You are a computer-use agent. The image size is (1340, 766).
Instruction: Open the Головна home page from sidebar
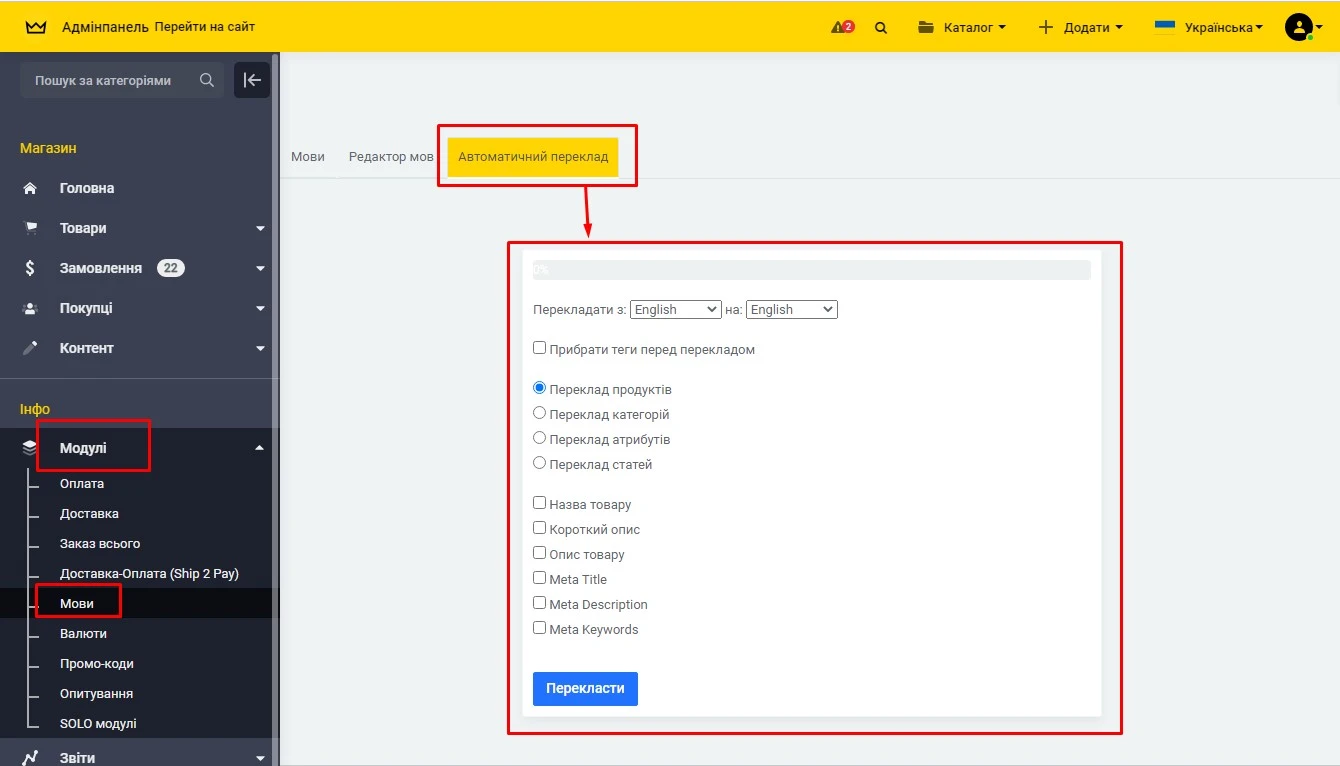point(30,187)
